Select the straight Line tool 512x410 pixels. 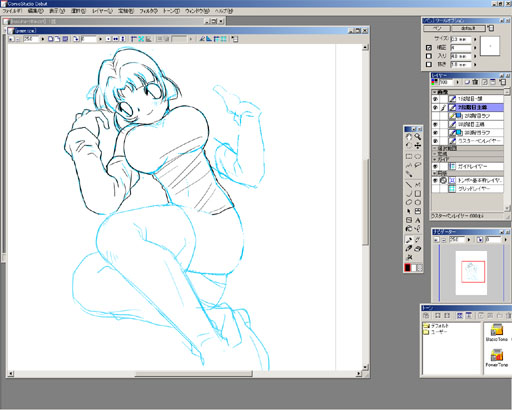(409, 185)
